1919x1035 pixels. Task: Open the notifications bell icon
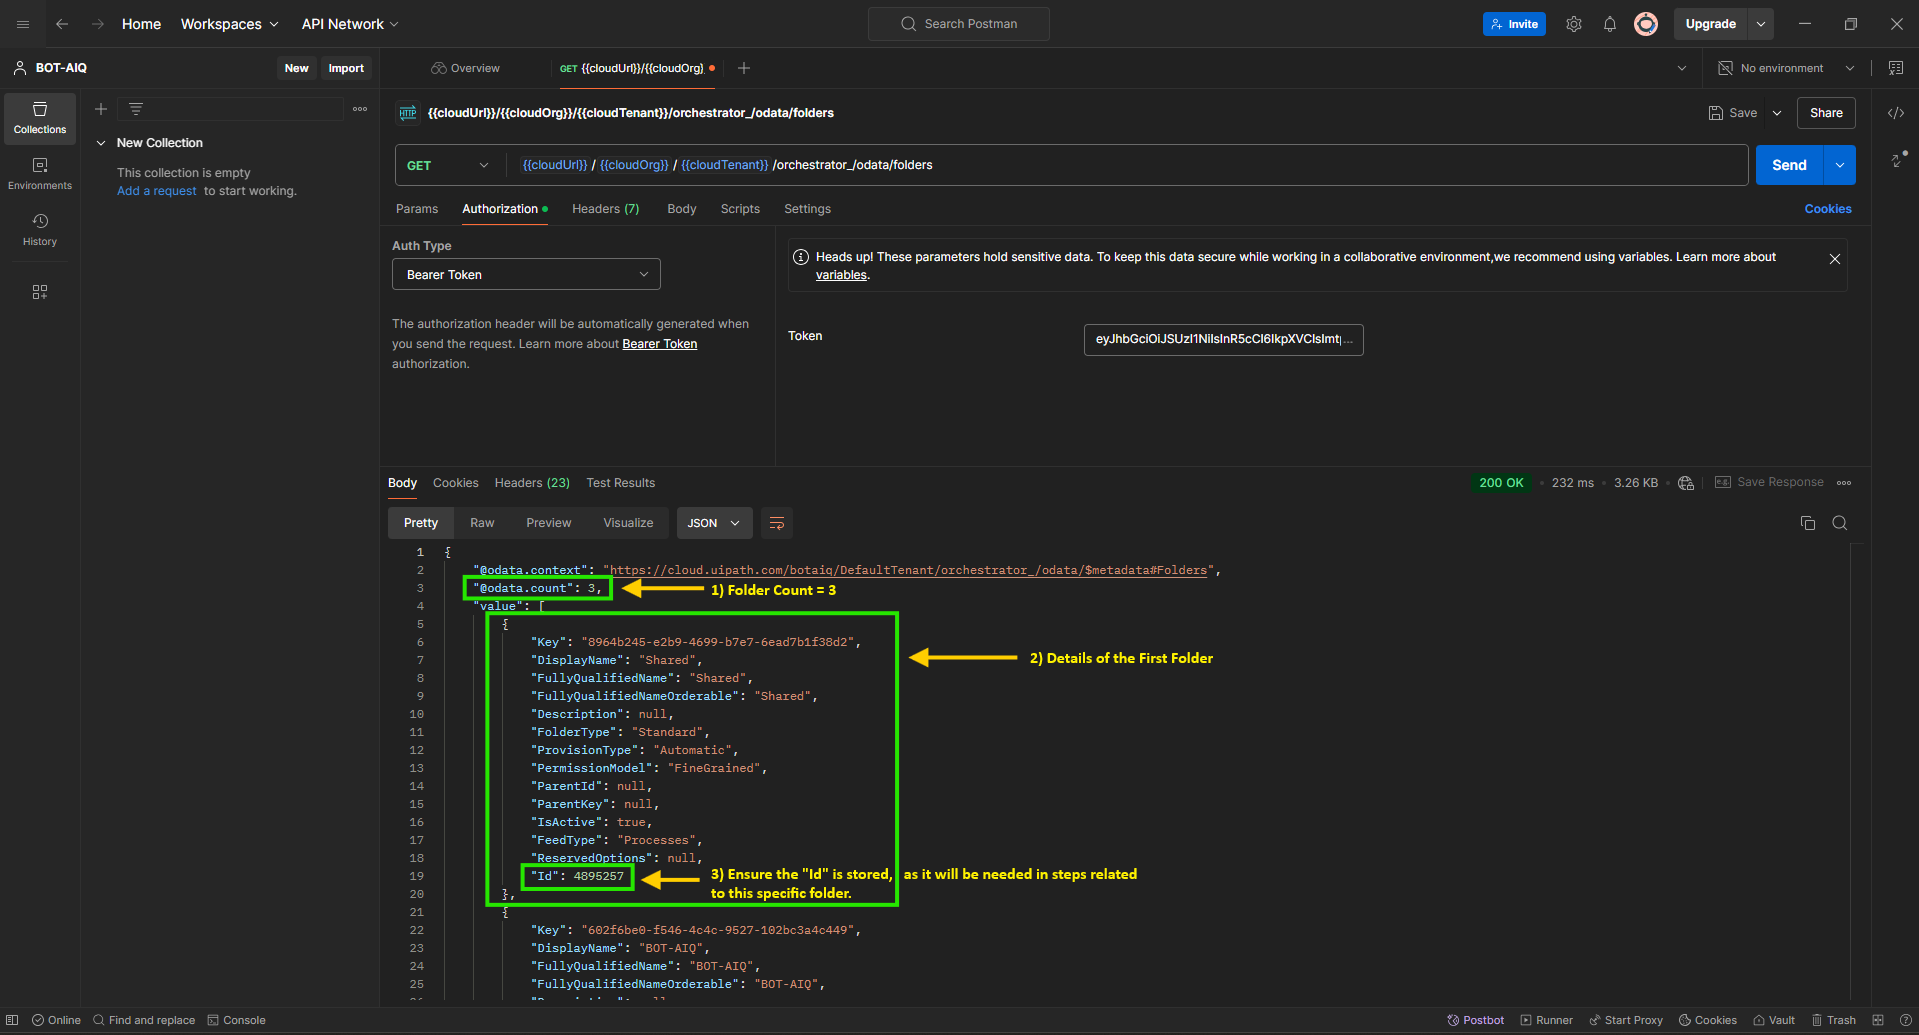pos(1610,24)
